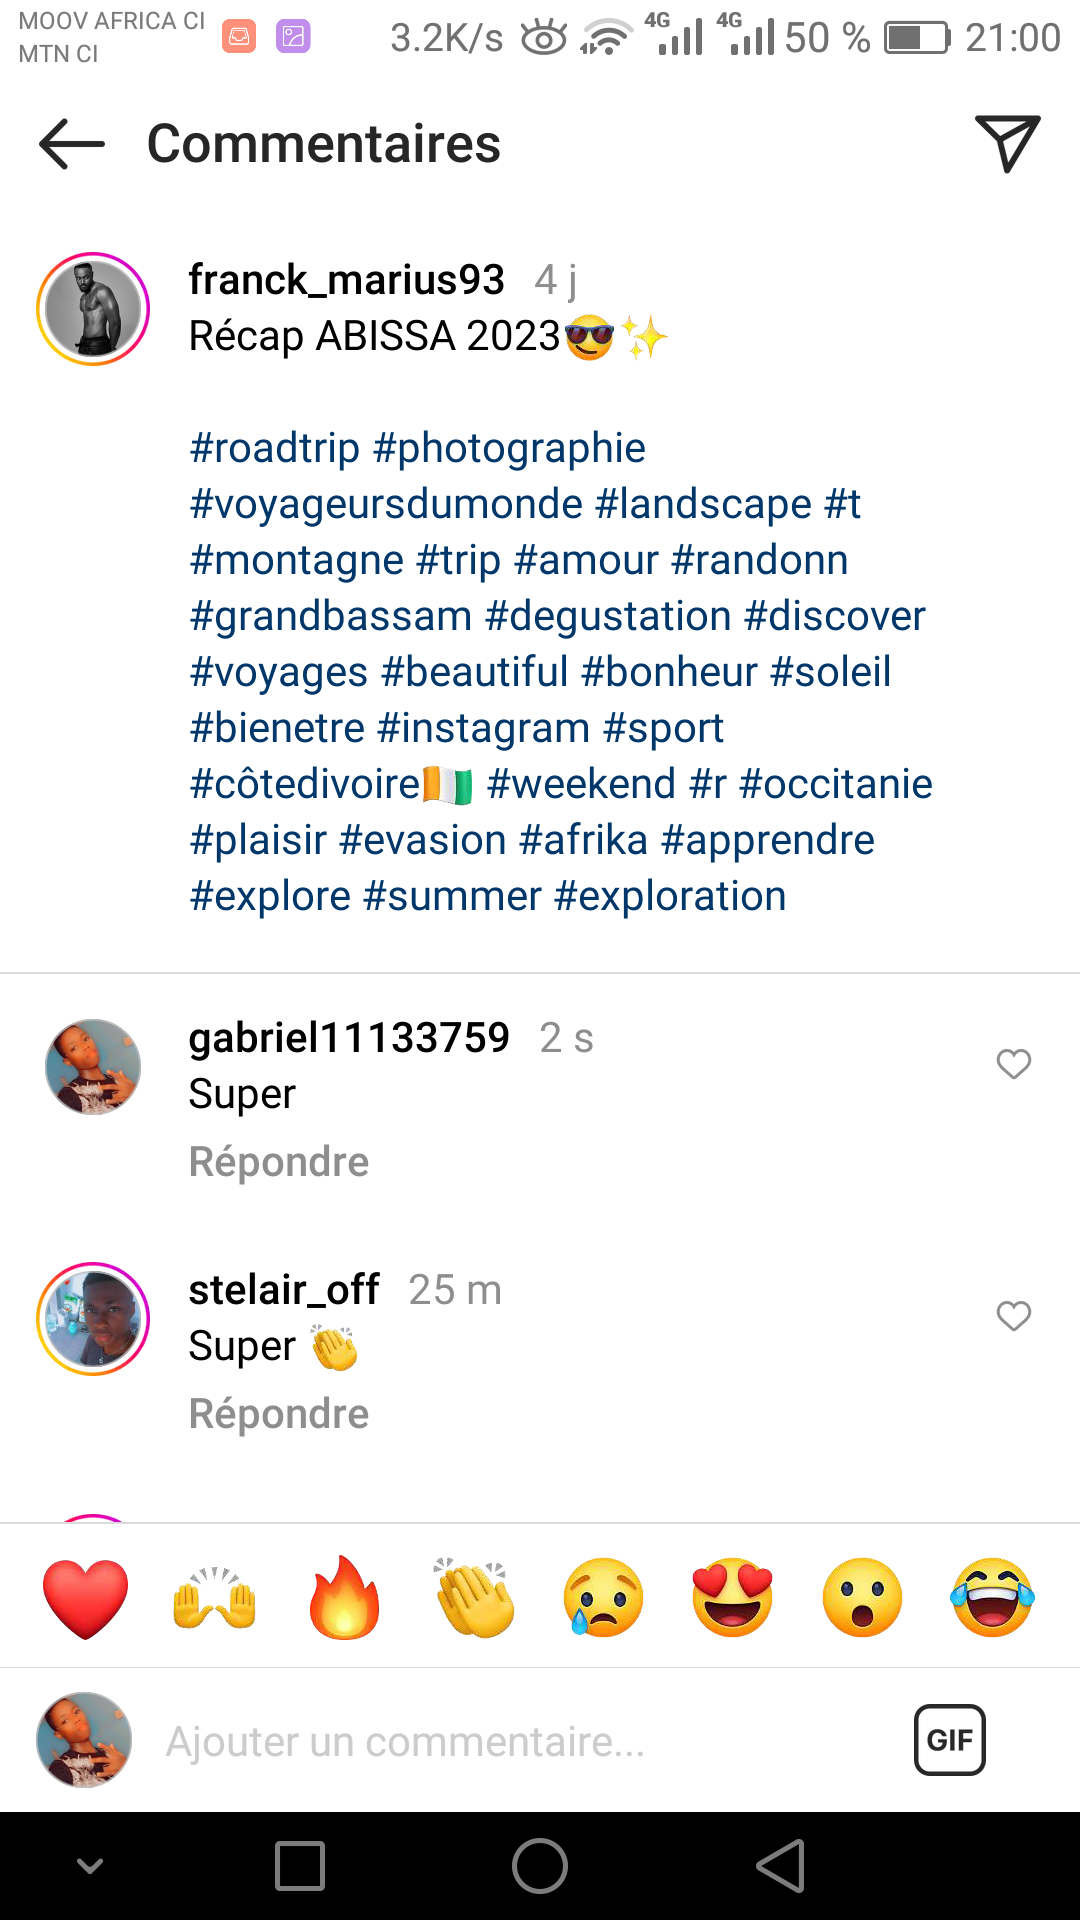This screenshot has height=1920, width=1080.
Task: Tap the laughing tears emoji reaction
Action: pos(992,1598)
